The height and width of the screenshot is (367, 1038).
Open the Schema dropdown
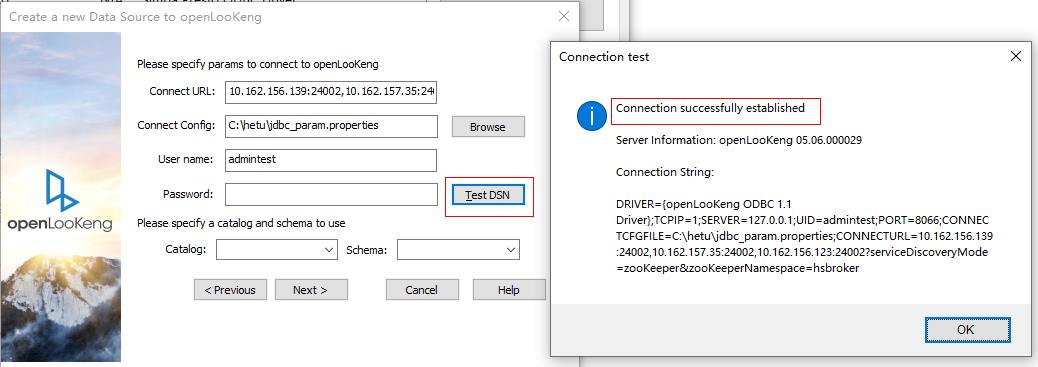[x=458, y=250]
